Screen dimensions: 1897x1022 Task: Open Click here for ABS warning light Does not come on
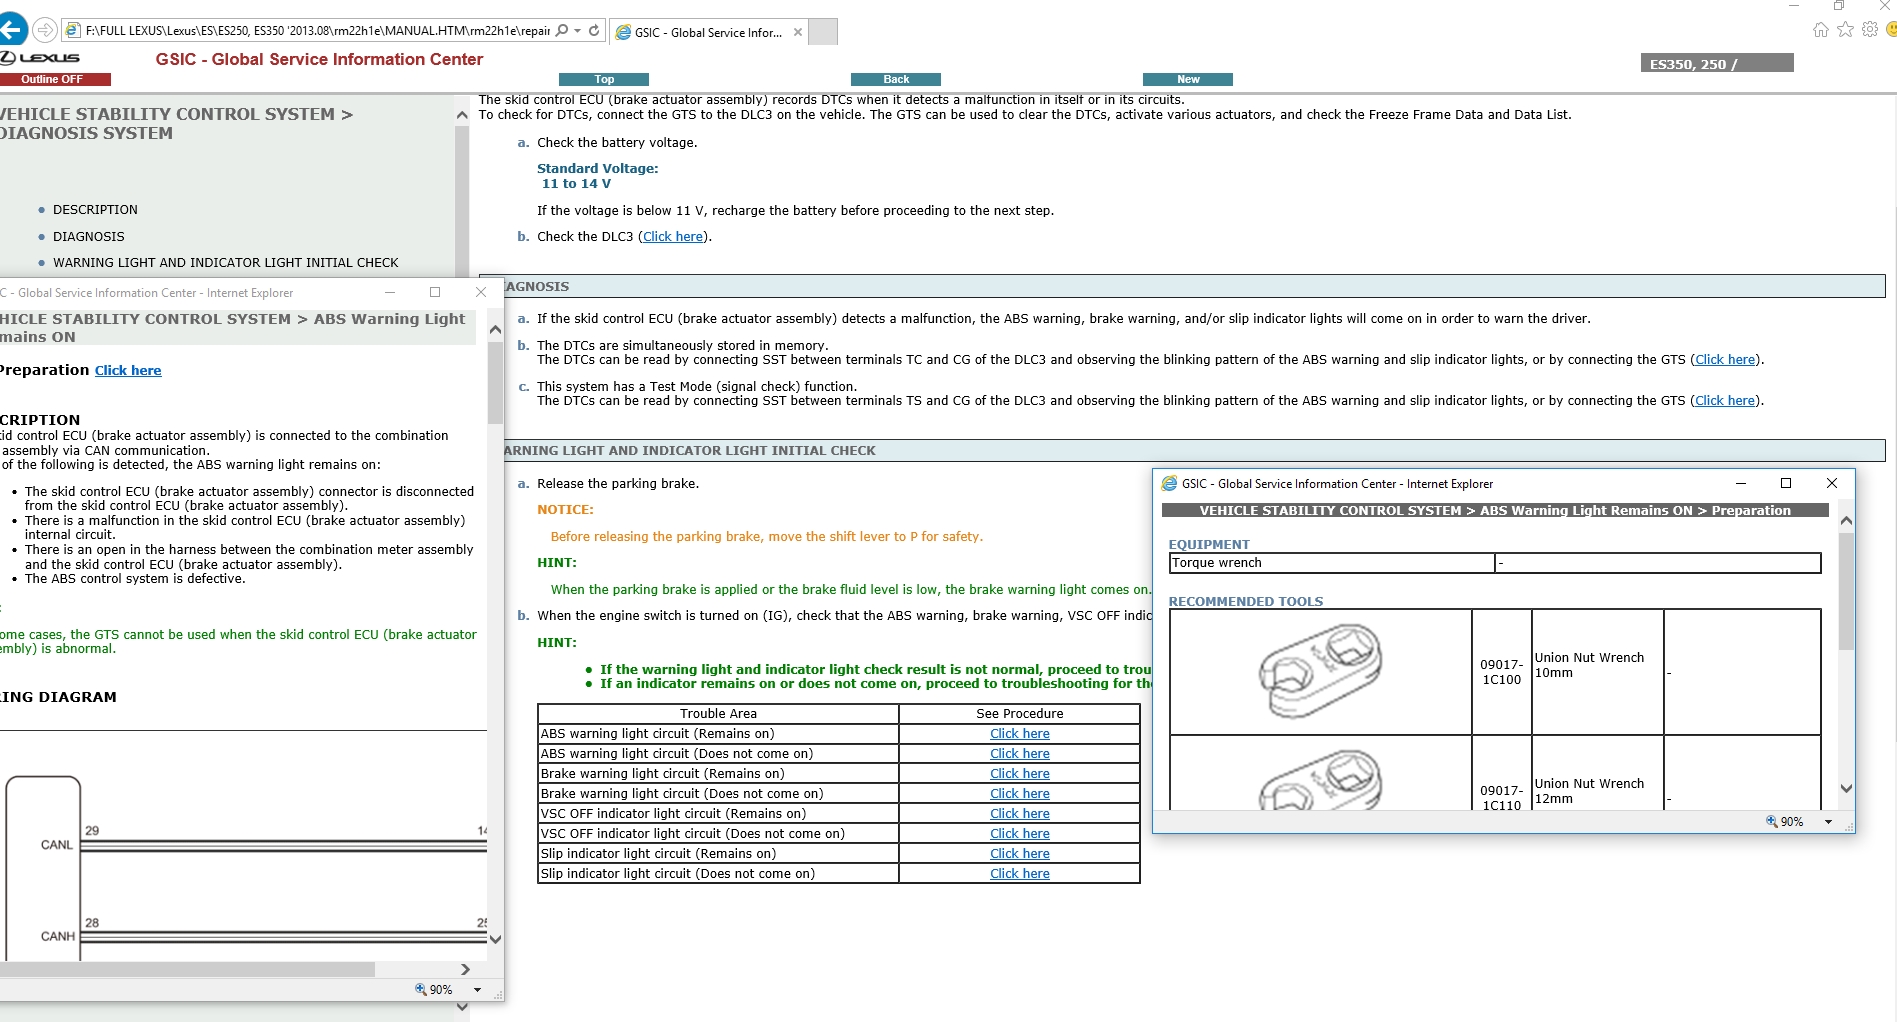pos(1020,754)
